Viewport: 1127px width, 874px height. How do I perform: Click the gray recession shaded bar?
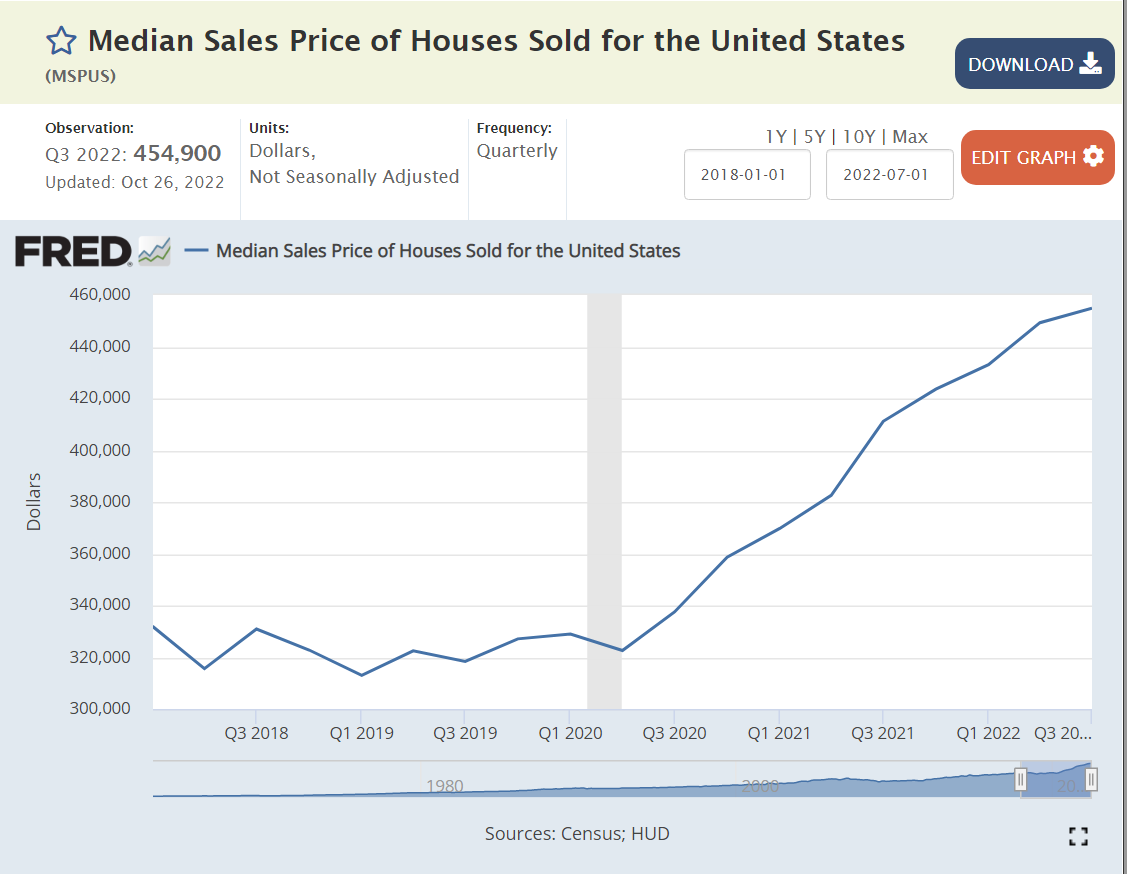pyautogui.click(x=604, y=500)
